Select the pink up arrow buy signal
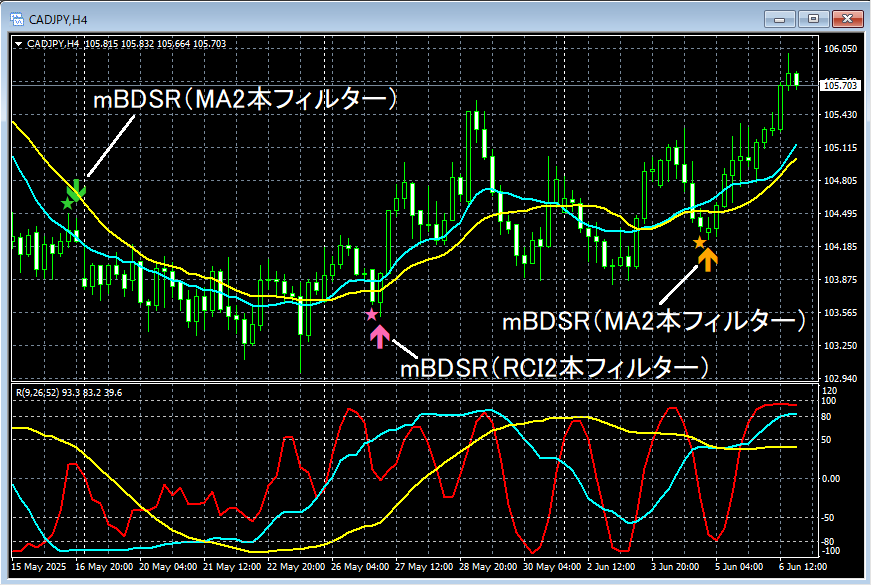The image size is (872, 586). (x=380, y=337)
